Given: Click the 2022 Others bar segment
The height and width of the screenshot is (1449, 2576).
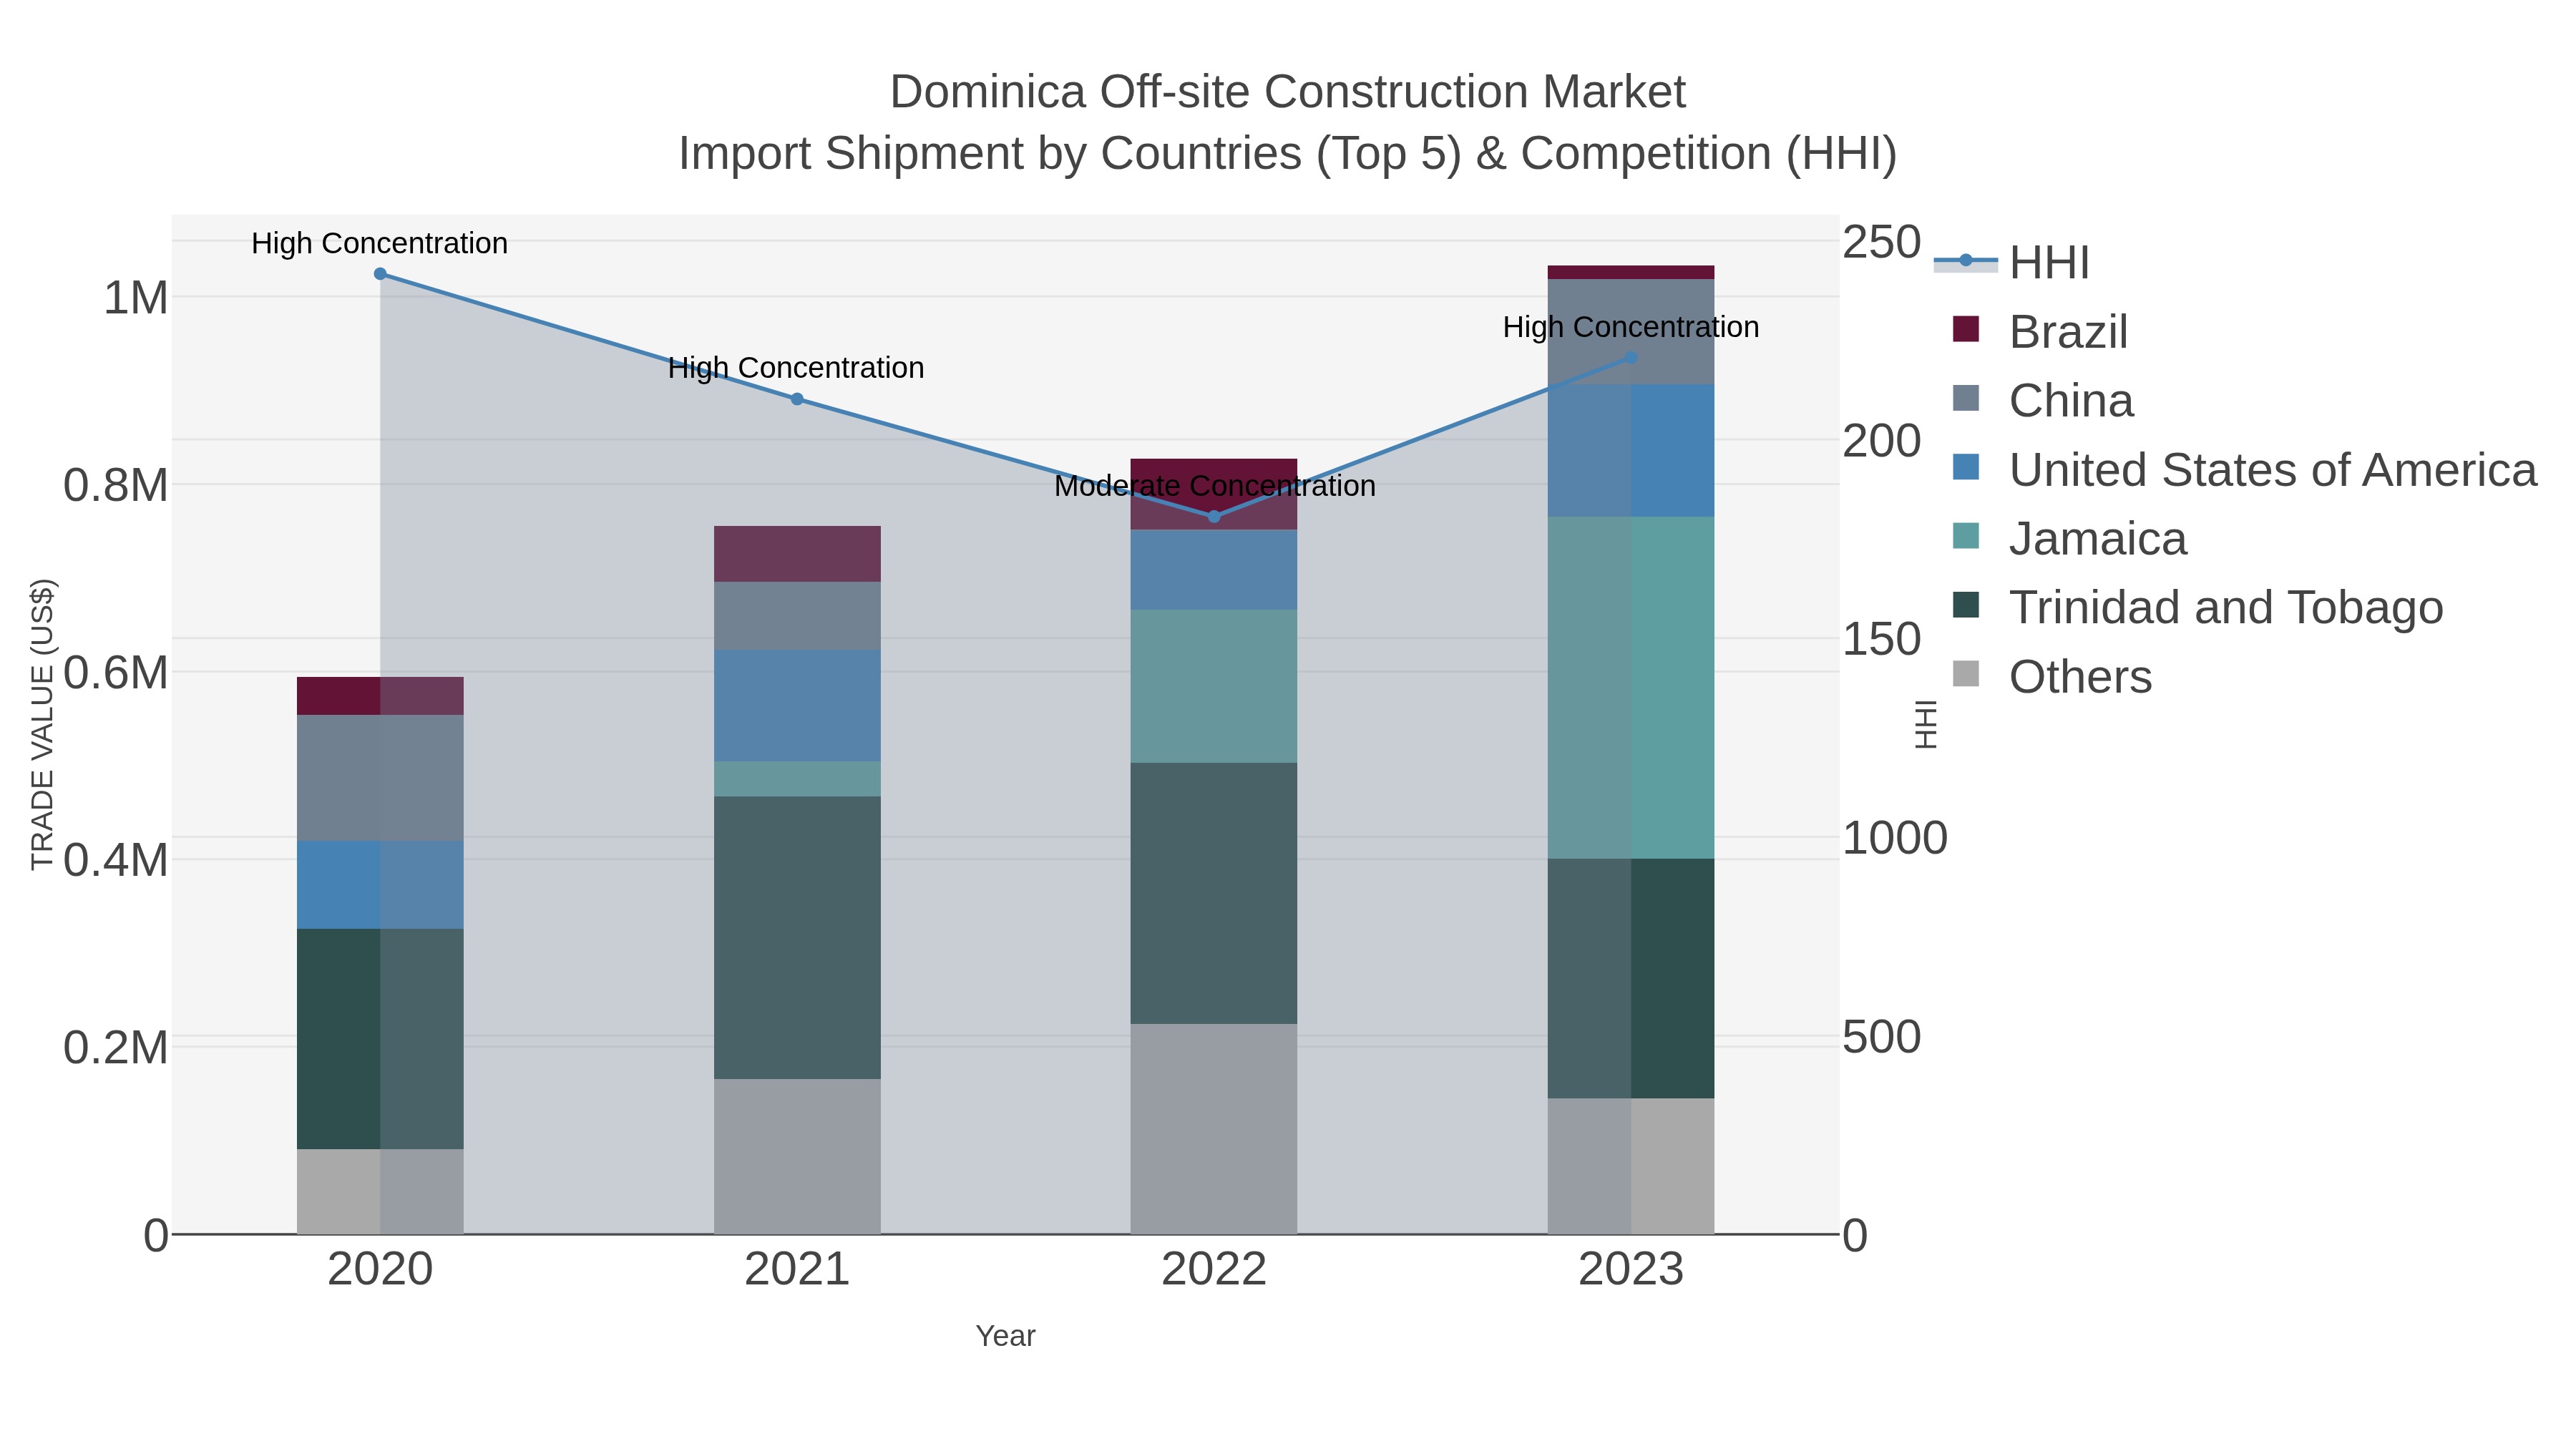Looking at the screenshot, I should pos(1214,1129).
